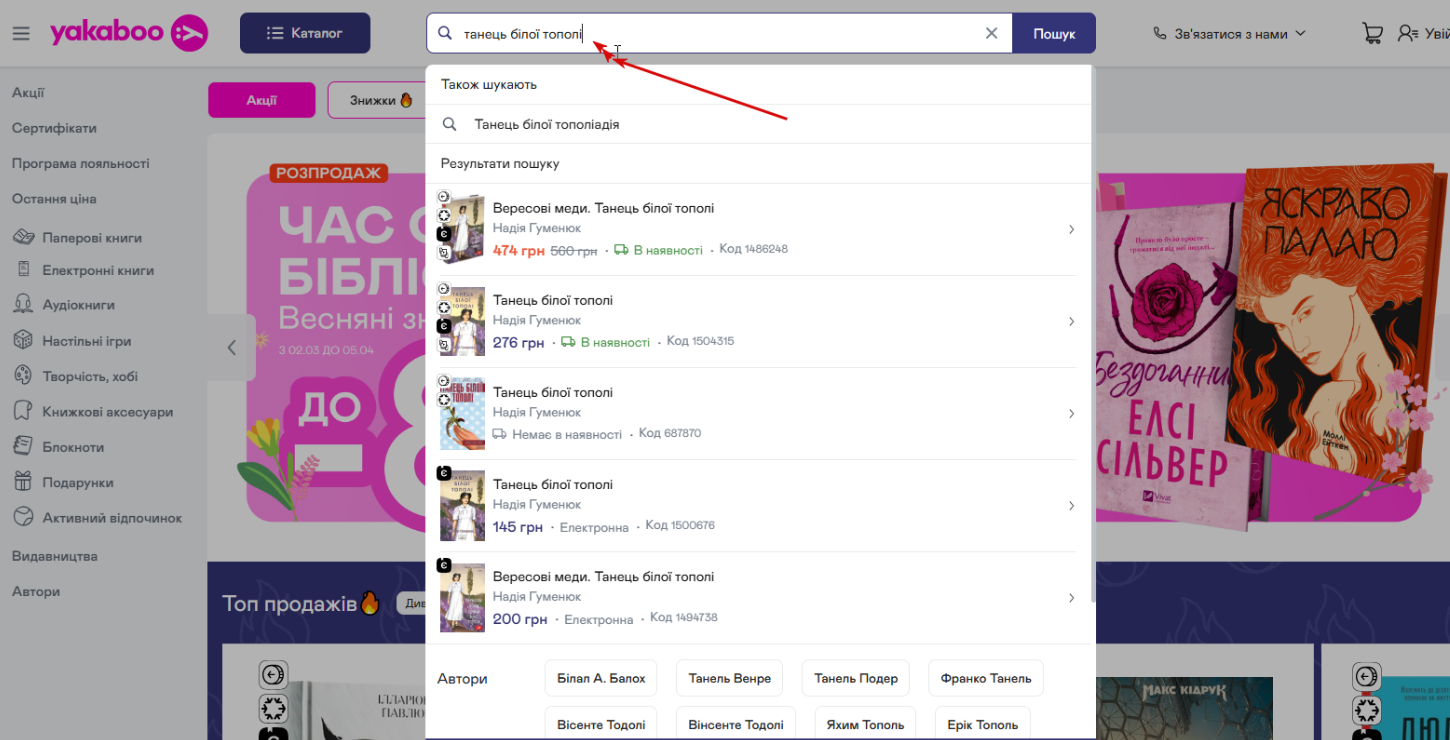Click the Настільні ігри dice icon
This screenshot has width=1450, height=740.
point(23,341)
